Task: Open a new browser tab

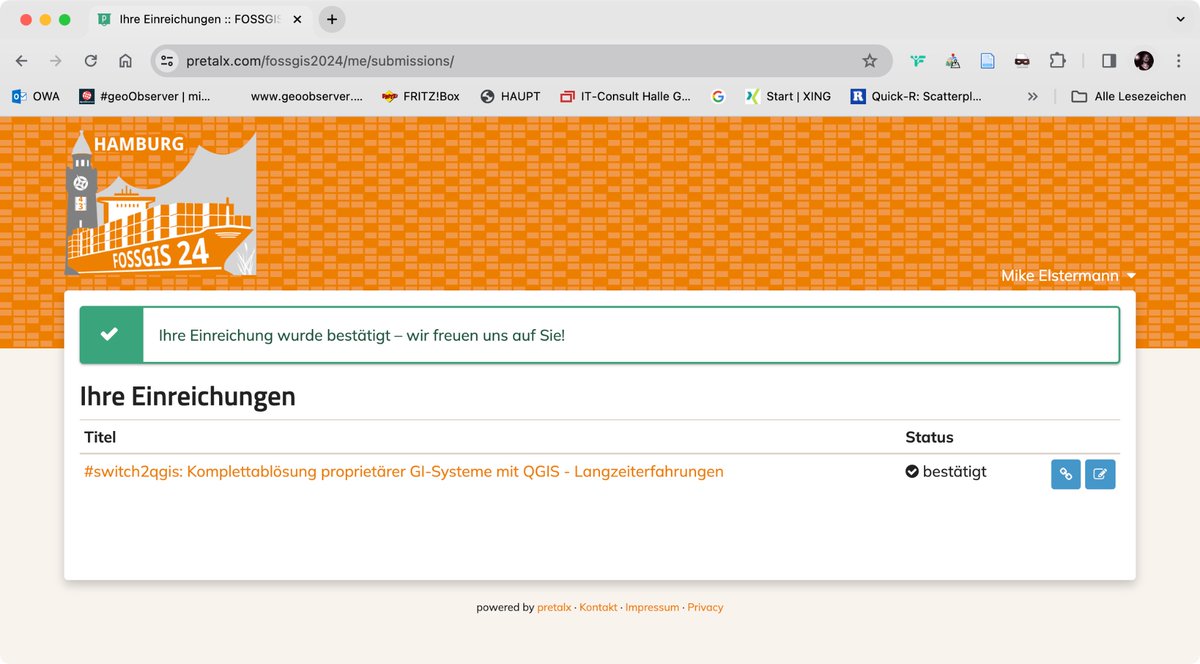Action: point(332,19)
